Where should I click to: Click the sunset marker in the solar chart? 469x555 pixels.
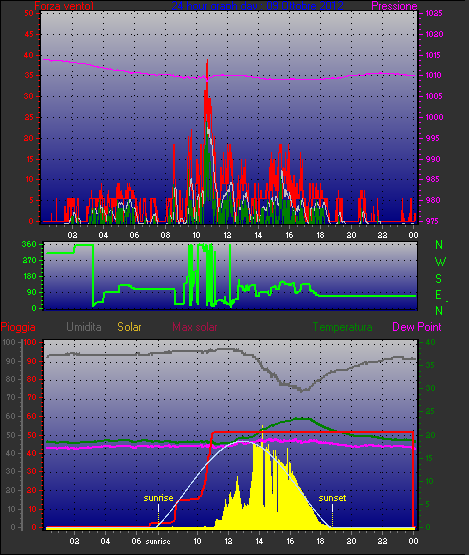[332, 498]
